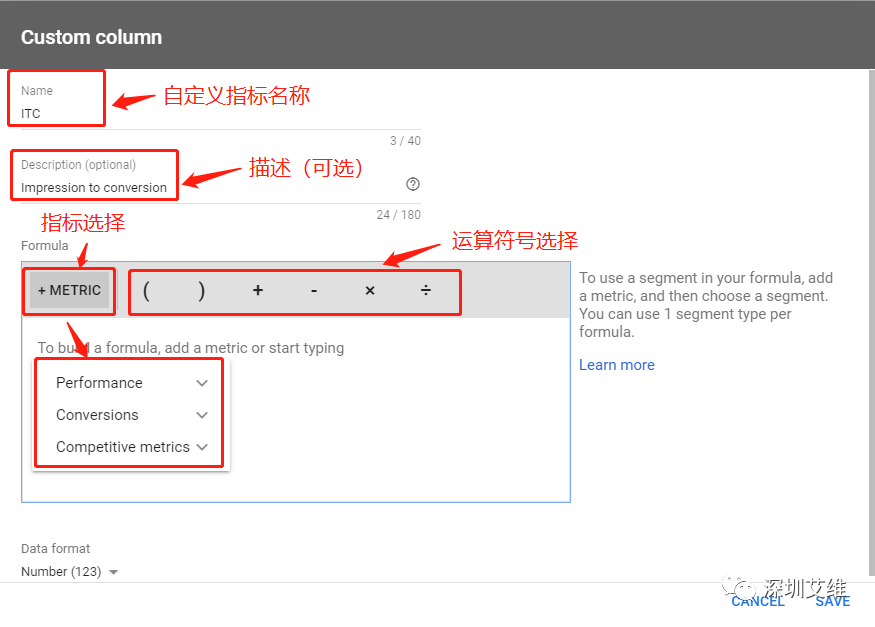Click the Formula section label
Viewport: 875px width, 627px height.
pyautogui.click(x=45, y=246)
